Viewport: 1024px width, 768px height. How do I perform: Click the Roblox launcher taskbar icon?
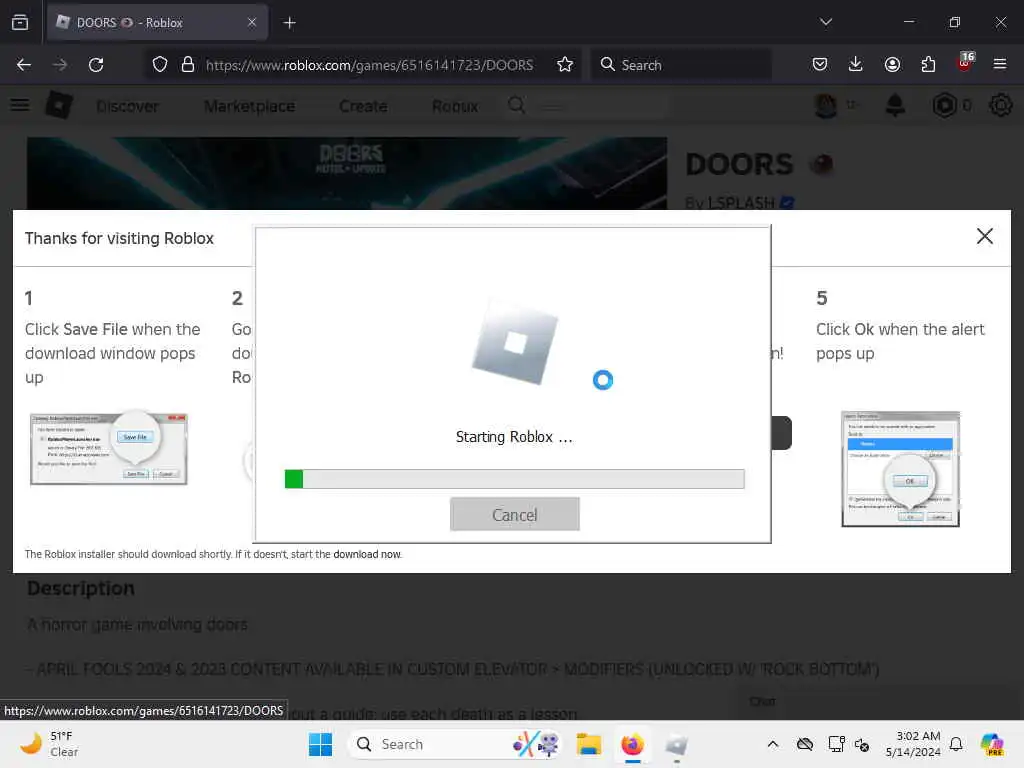[677, 744]
